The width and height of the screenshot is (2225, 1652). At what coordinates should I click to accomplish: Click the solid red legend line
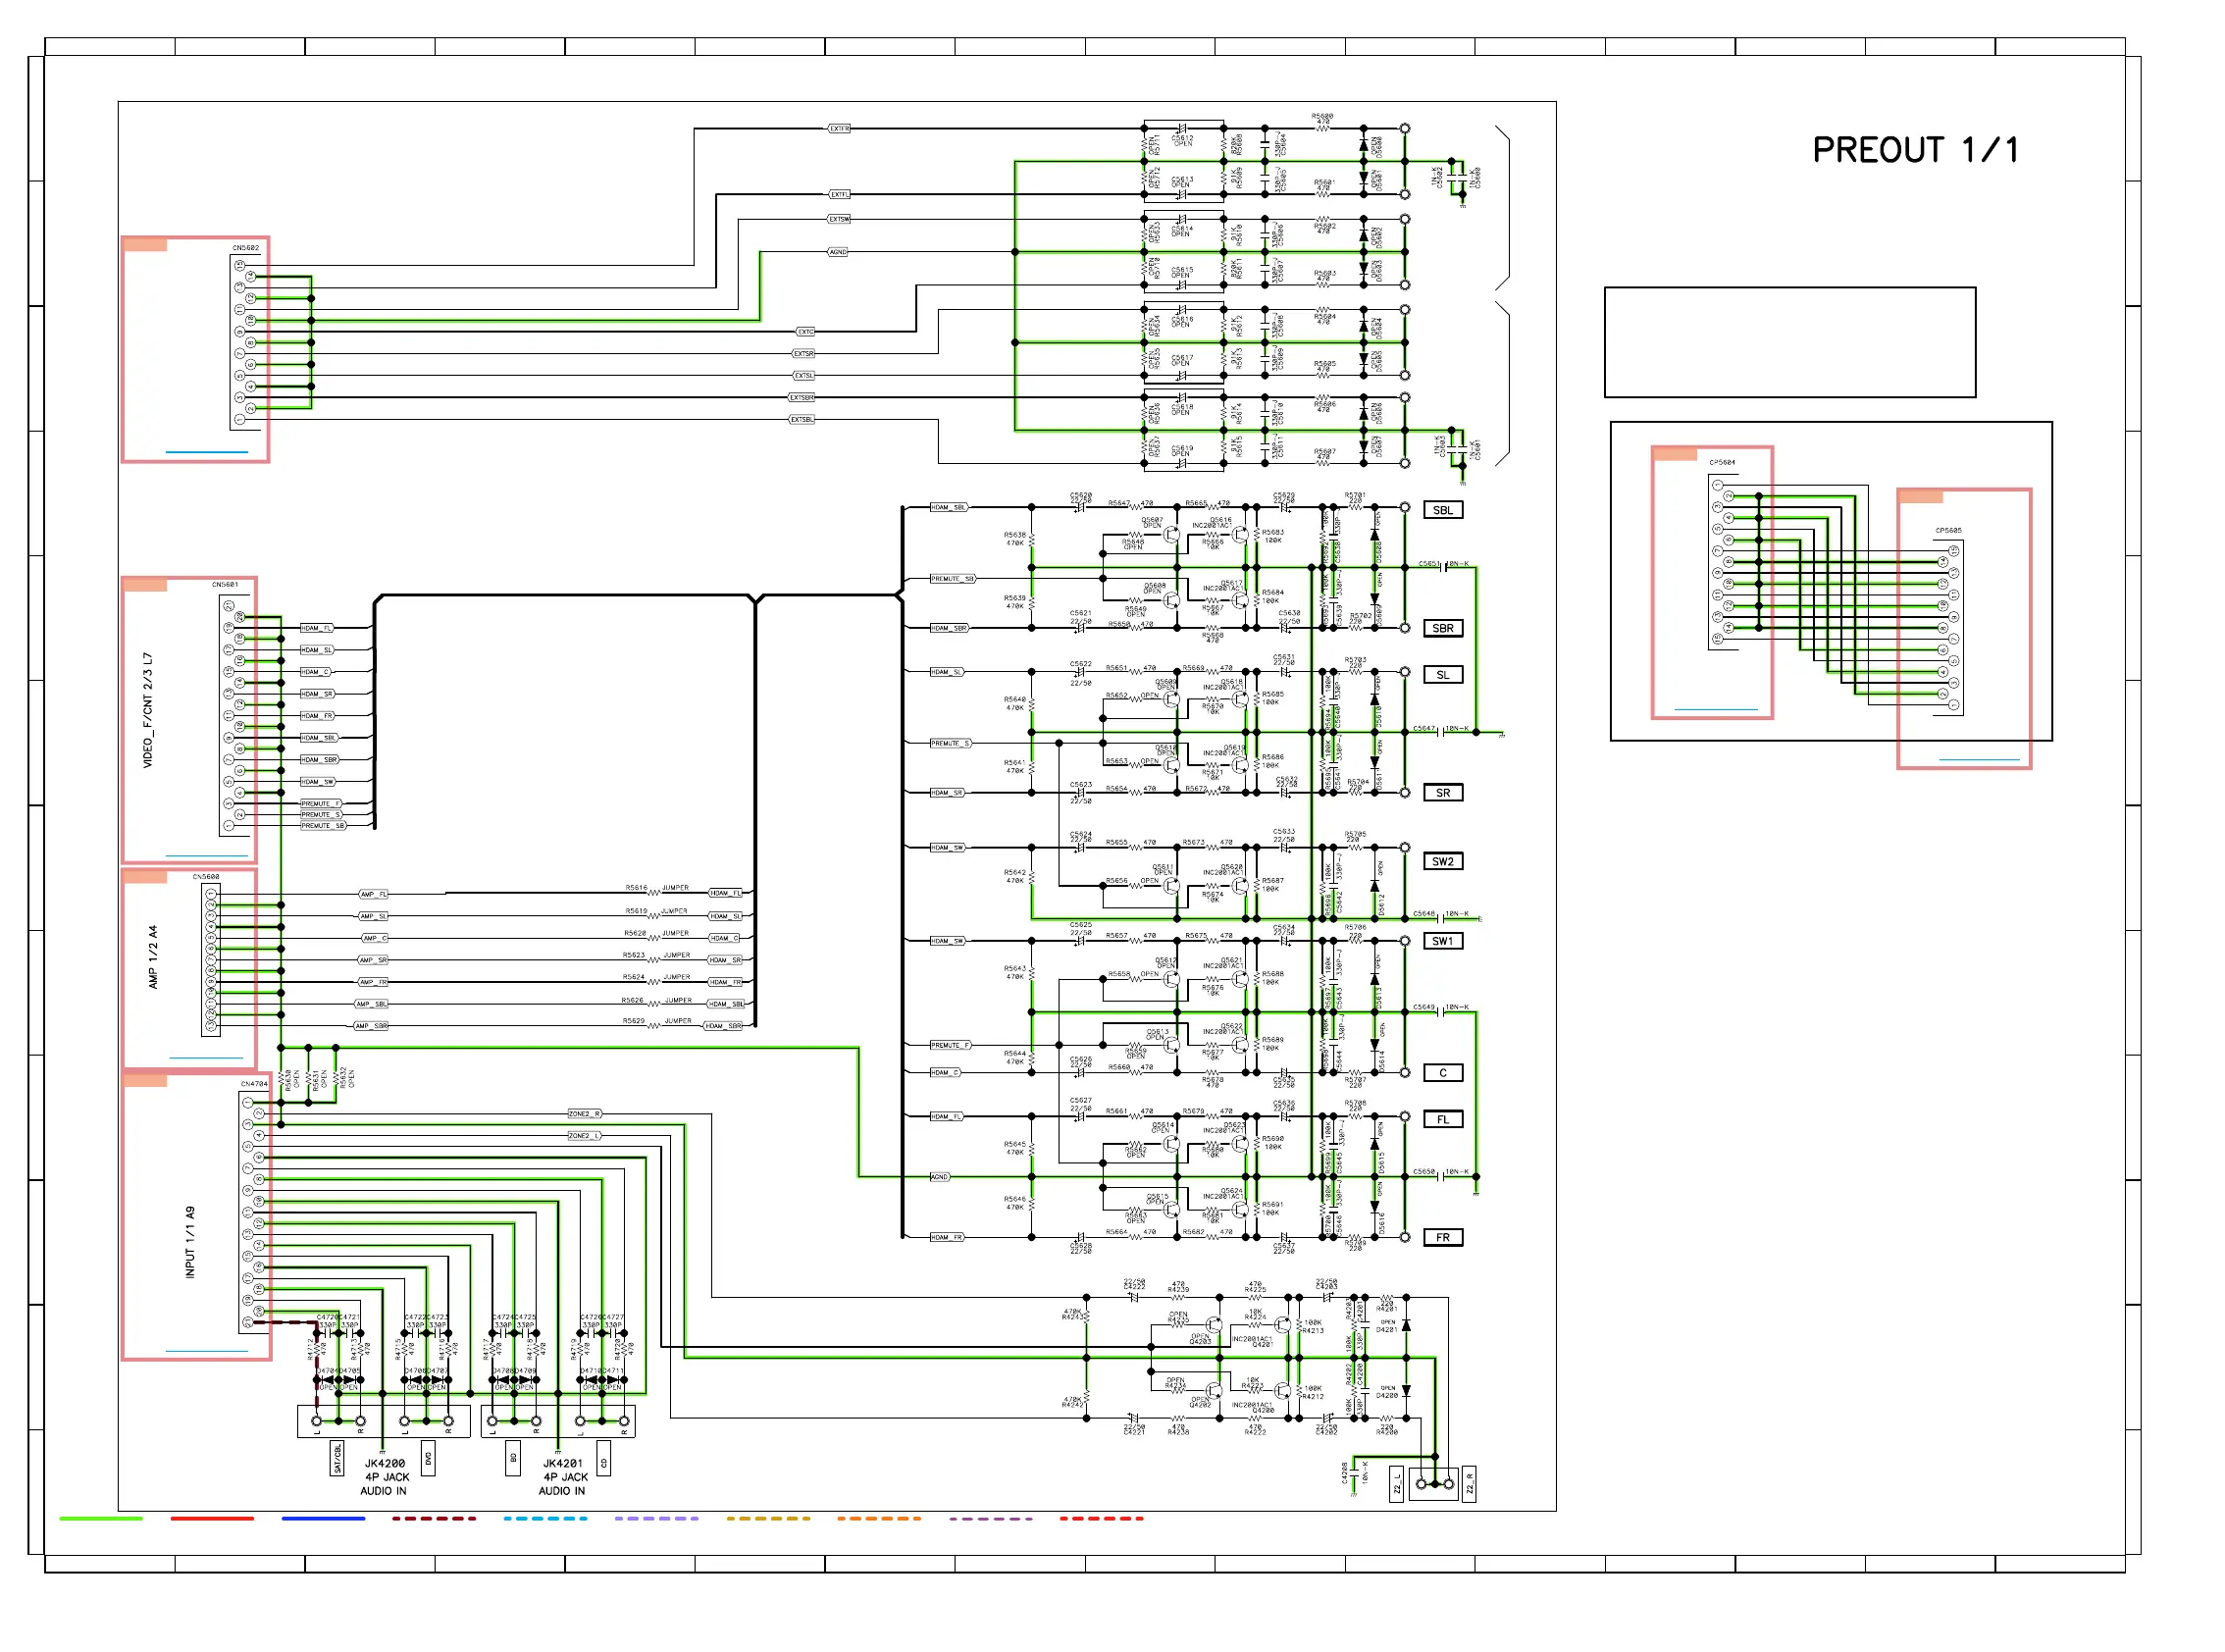[x=212, y=1518]
